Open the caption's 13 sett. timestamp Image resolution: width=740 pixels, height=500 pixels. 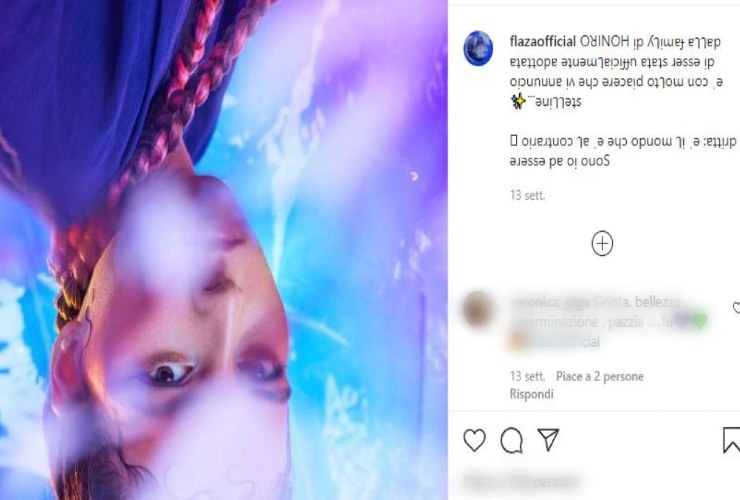527,195
